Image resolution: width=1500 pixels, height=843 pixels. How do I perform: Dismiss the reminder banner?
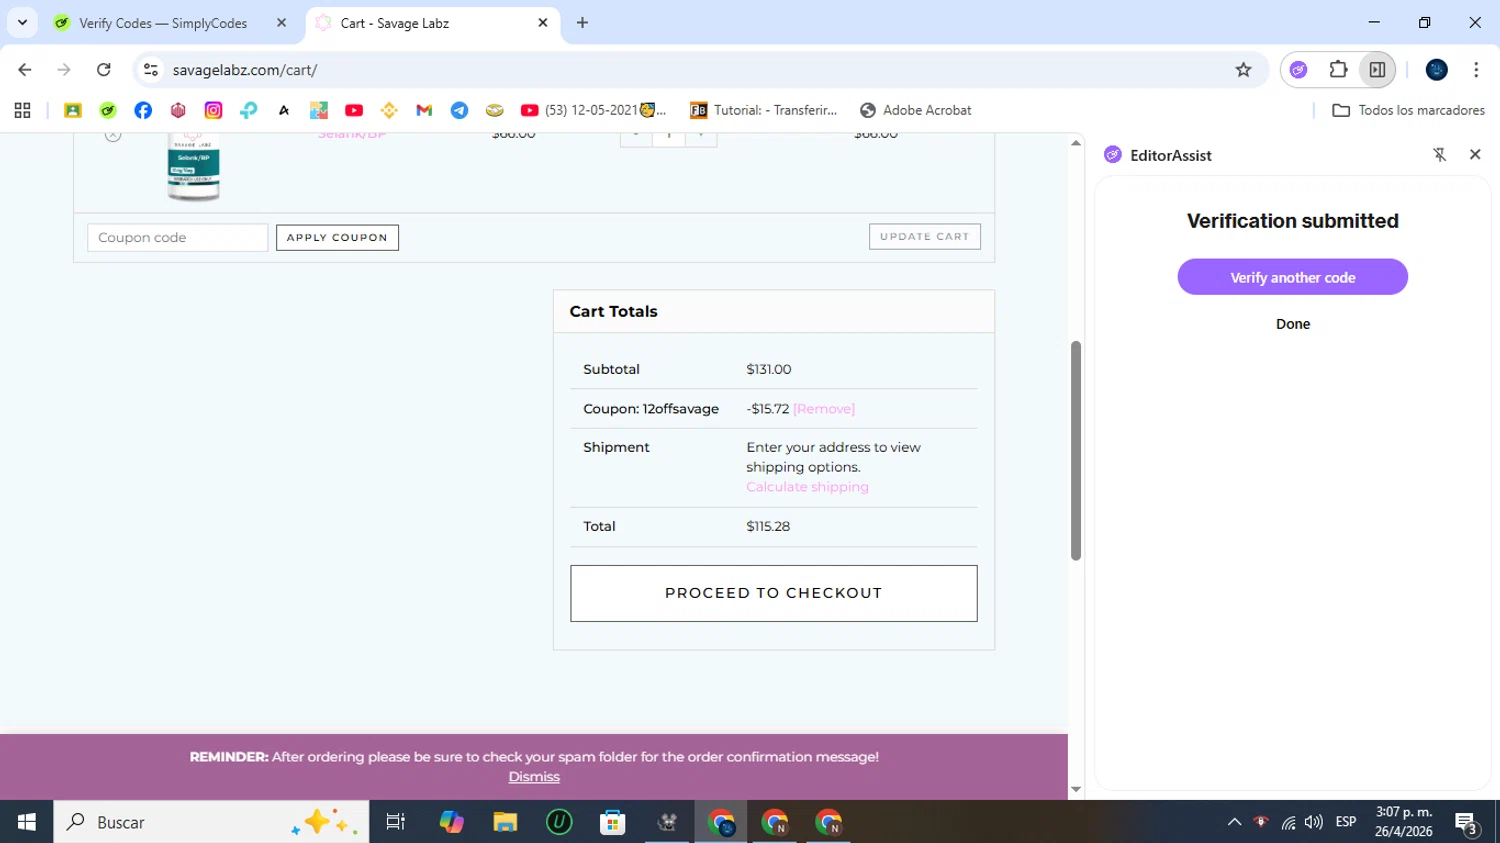point(534,777)
